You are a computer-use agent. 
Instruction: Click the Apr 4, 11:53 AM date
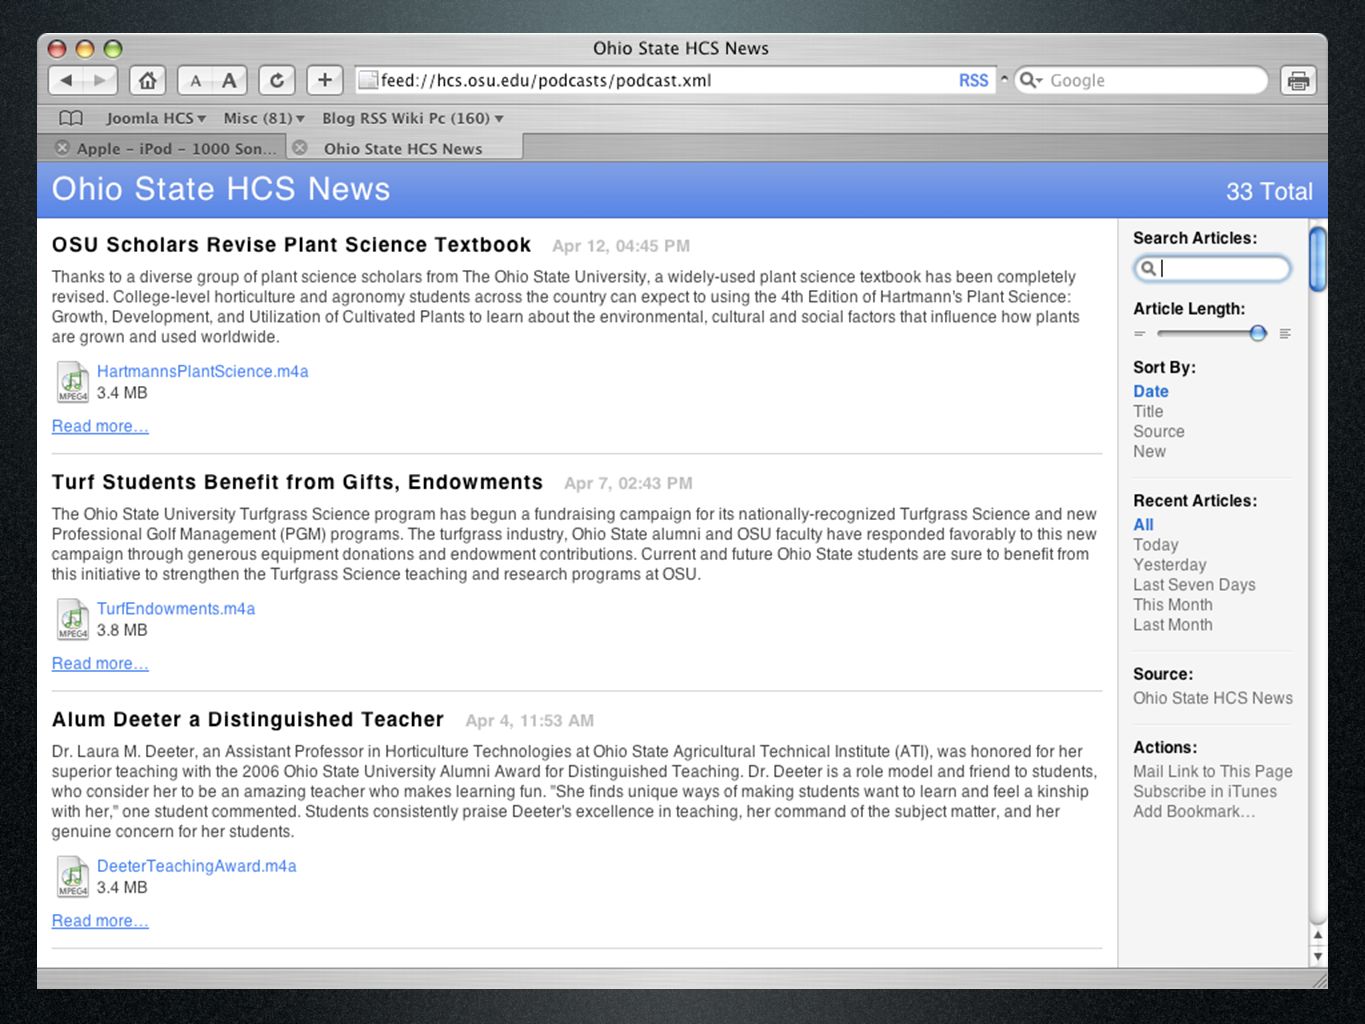[530, 721]
